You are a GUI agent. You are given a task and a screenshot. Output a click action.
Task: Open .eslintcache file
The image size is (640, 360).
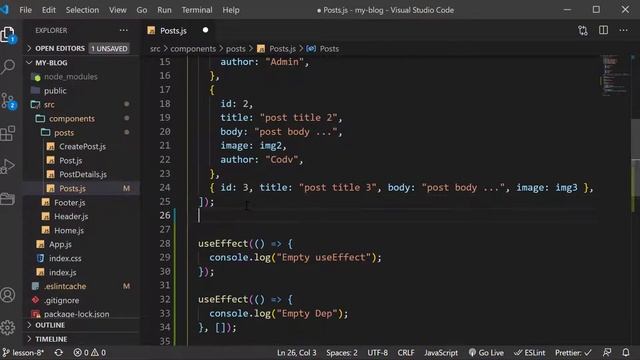[82, 287]
